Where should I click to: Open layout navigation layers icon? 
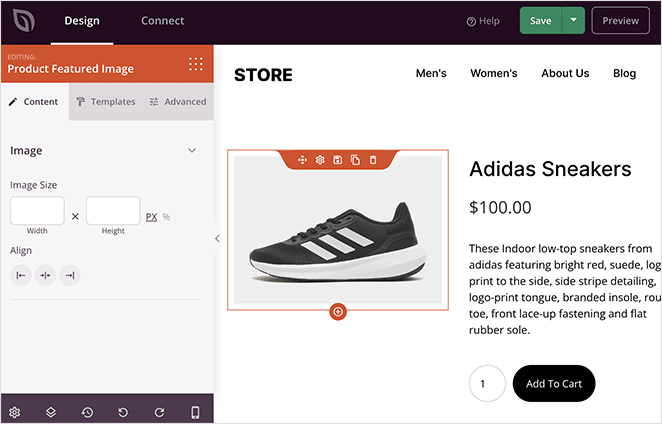pyautogui.click(x=51, y=412)
